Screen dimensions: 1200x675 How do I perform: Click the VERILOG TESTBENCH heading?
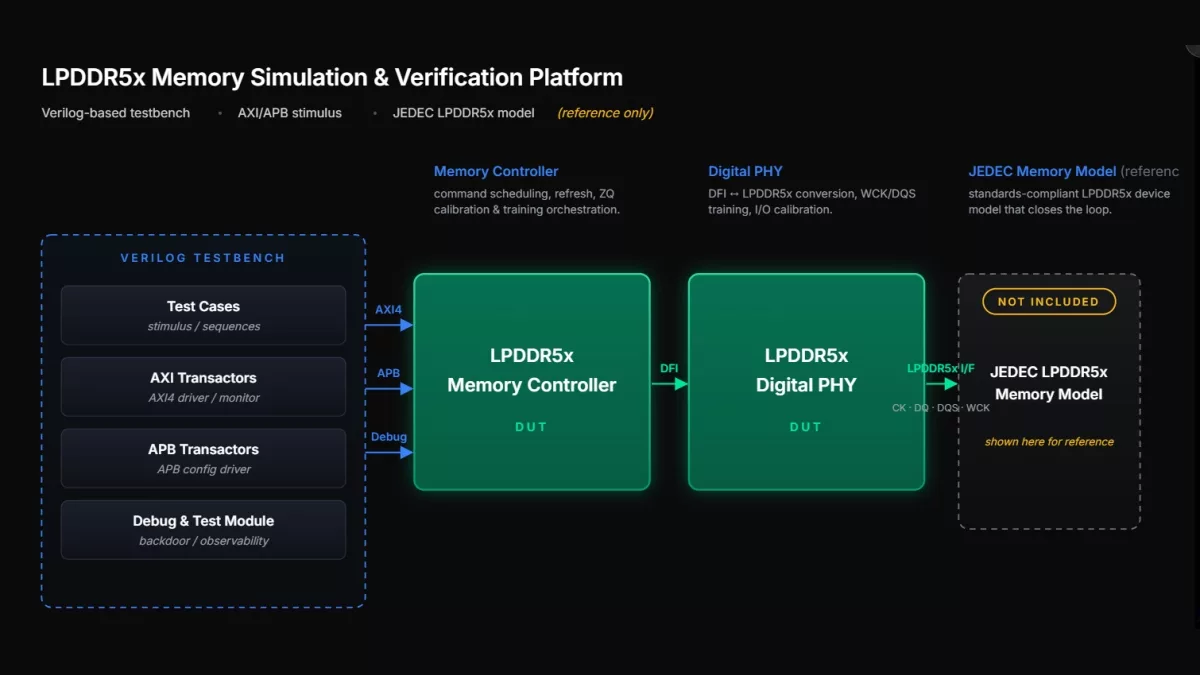tap(203, 258)
